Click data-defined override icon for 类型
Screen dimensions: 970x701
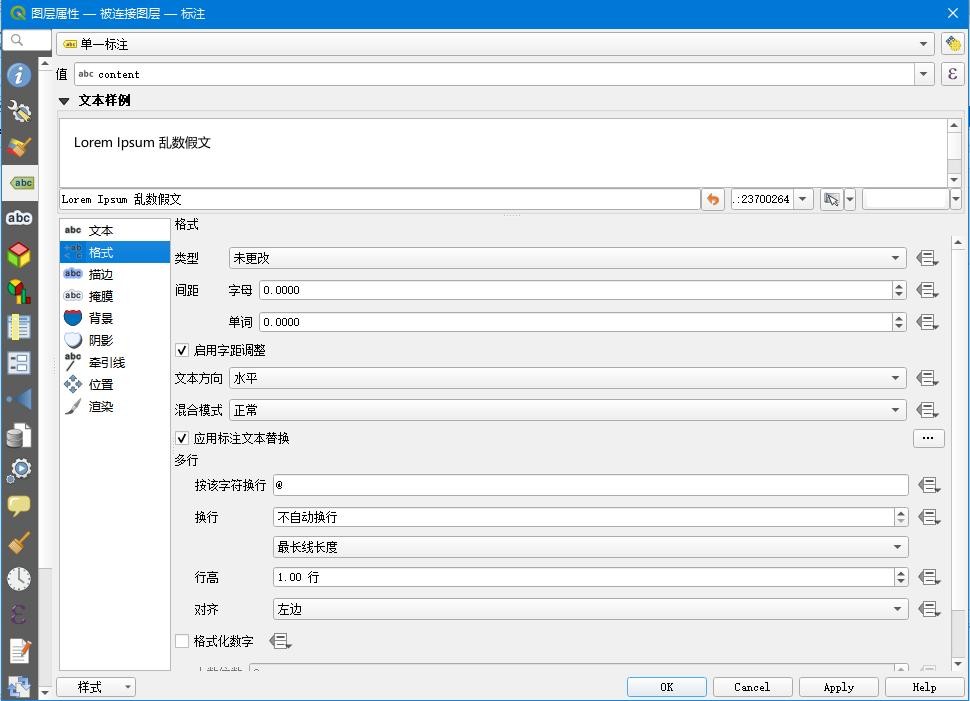pyautogui.click(x=927, y=258)
